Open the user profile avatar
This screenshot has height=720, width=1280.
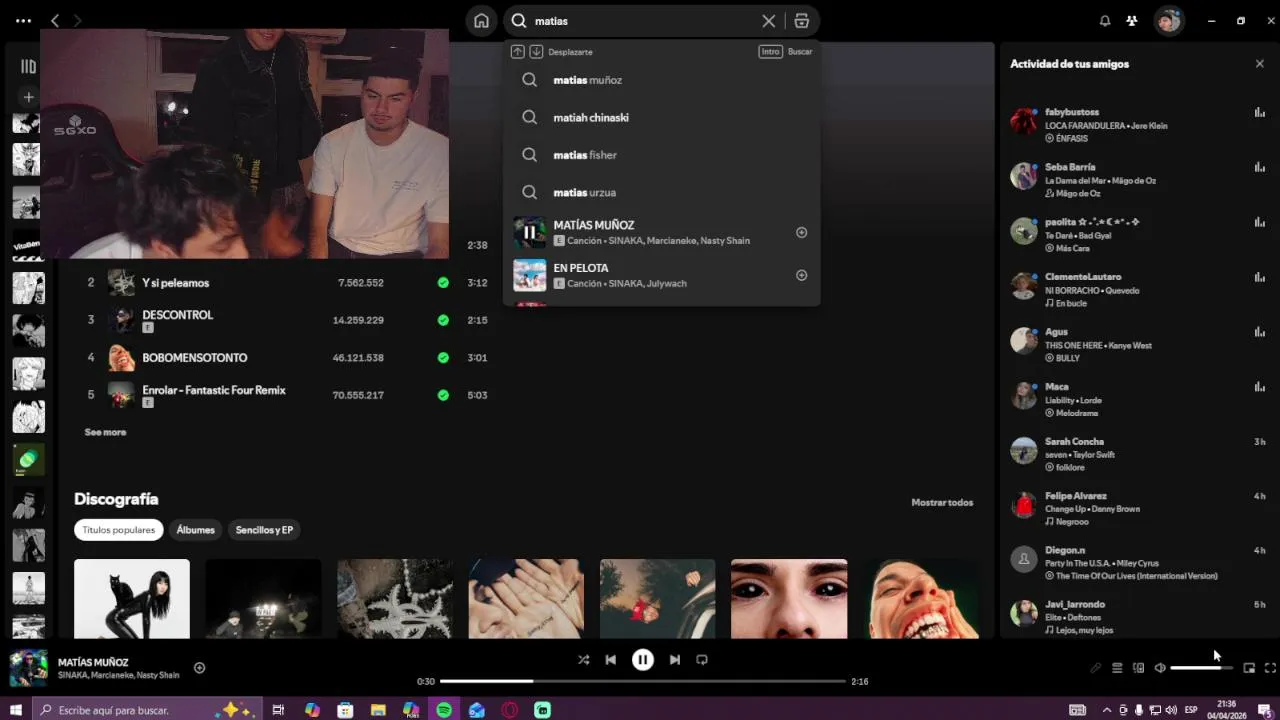[x=1168, y=21]
